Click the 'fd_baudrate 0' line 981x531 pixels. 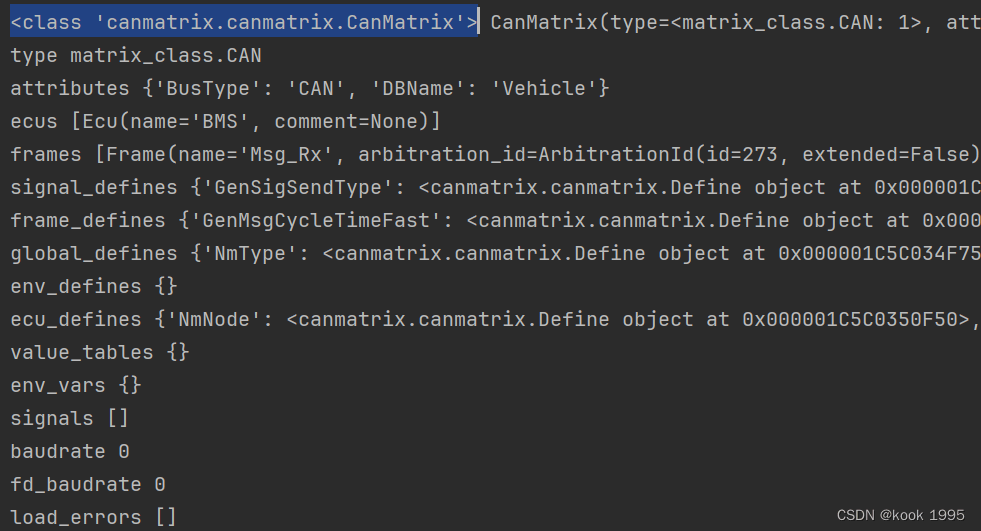tap(88, 485)
